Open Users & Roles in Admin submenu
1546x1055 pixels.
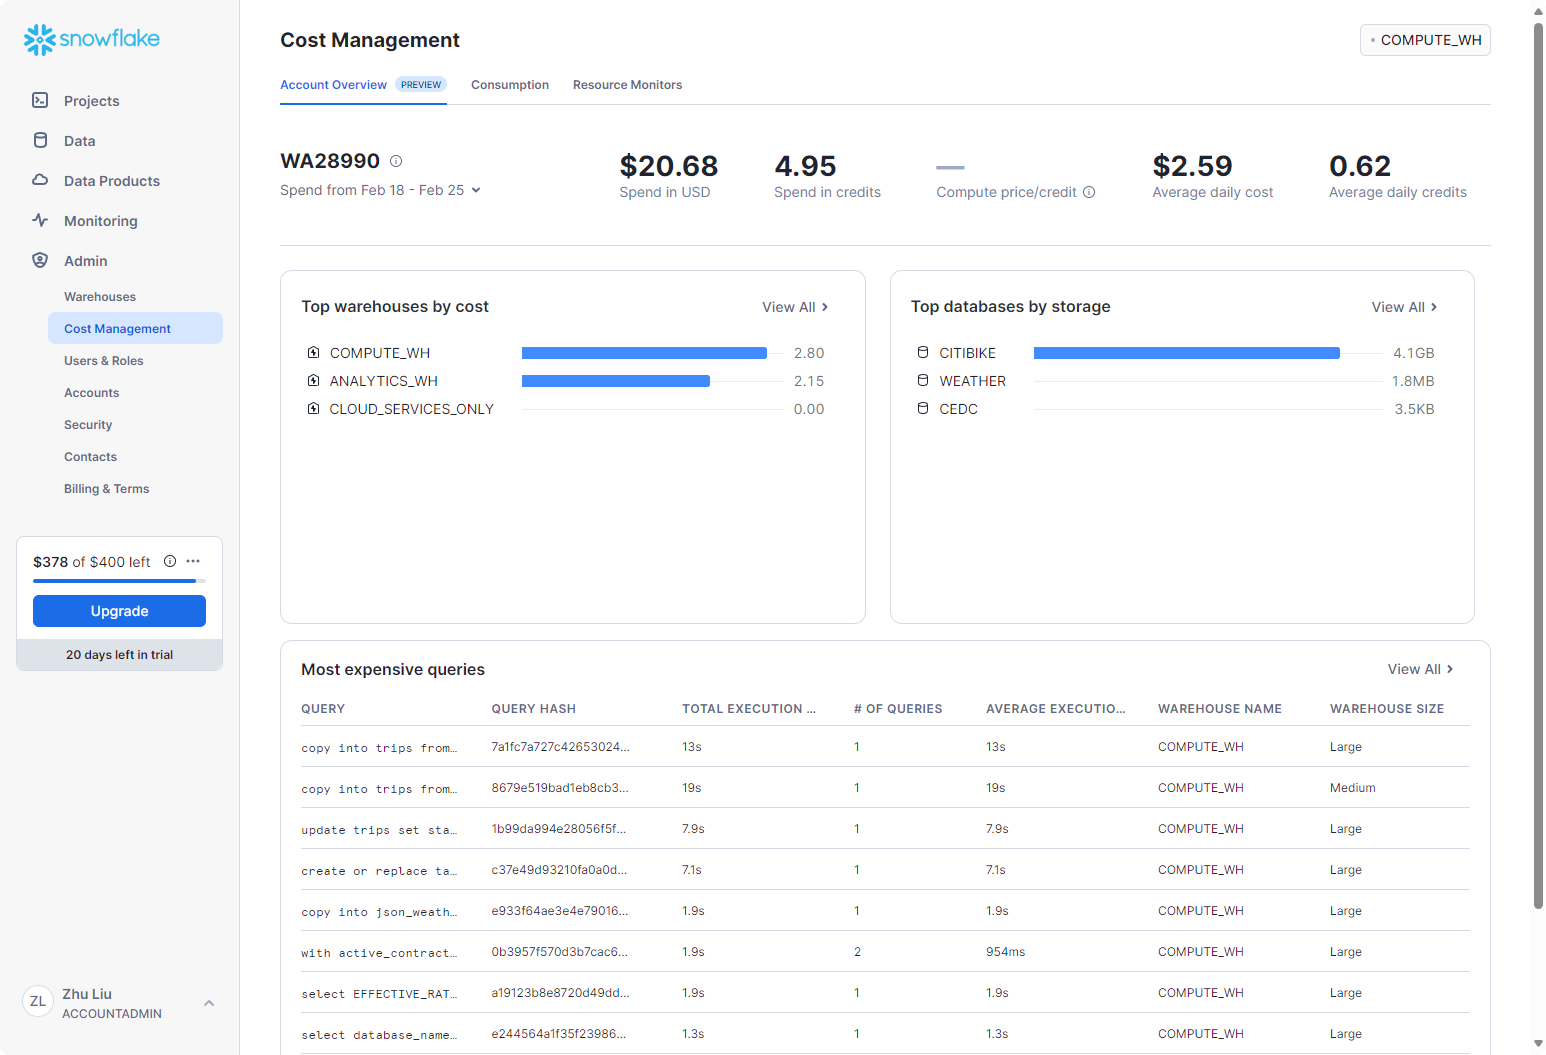[x=104, y=361]
